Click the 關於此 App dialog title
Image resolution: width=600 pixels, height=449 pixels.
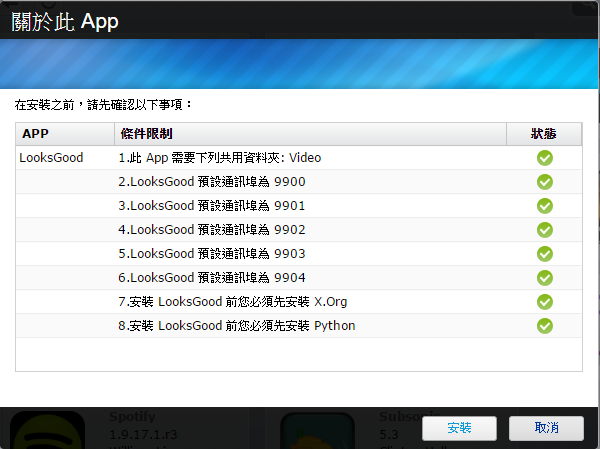65,21
